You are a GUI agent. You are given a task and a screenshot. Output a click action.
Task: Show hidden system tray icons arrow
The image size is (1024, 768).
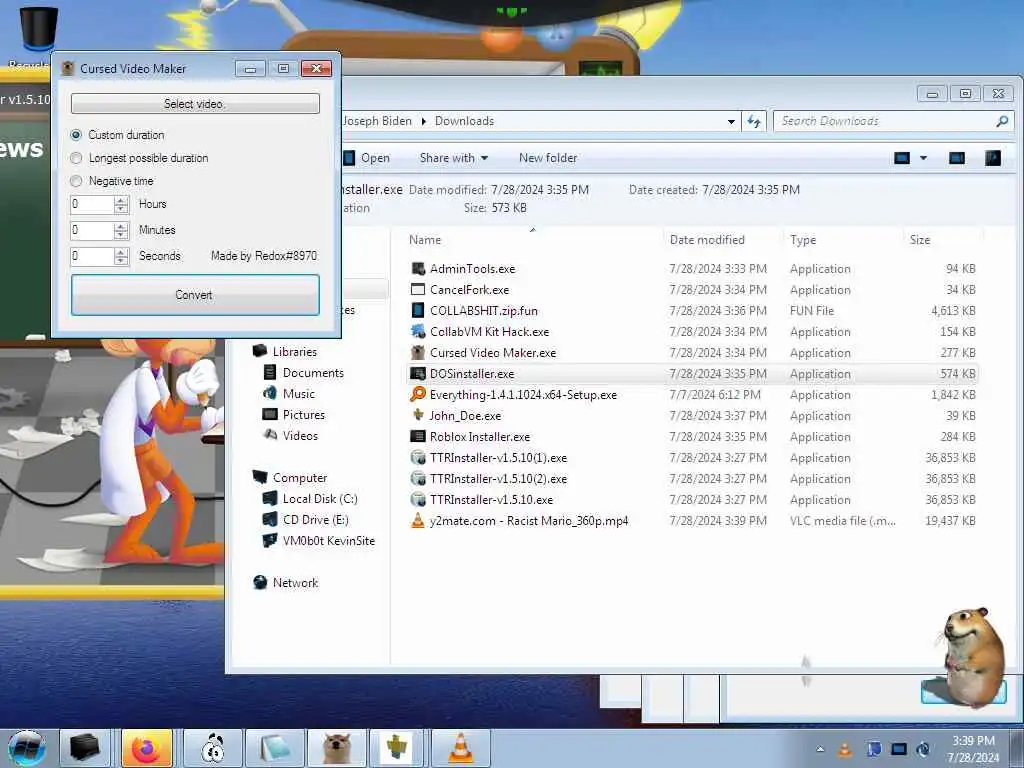click(x=820, y=749)
